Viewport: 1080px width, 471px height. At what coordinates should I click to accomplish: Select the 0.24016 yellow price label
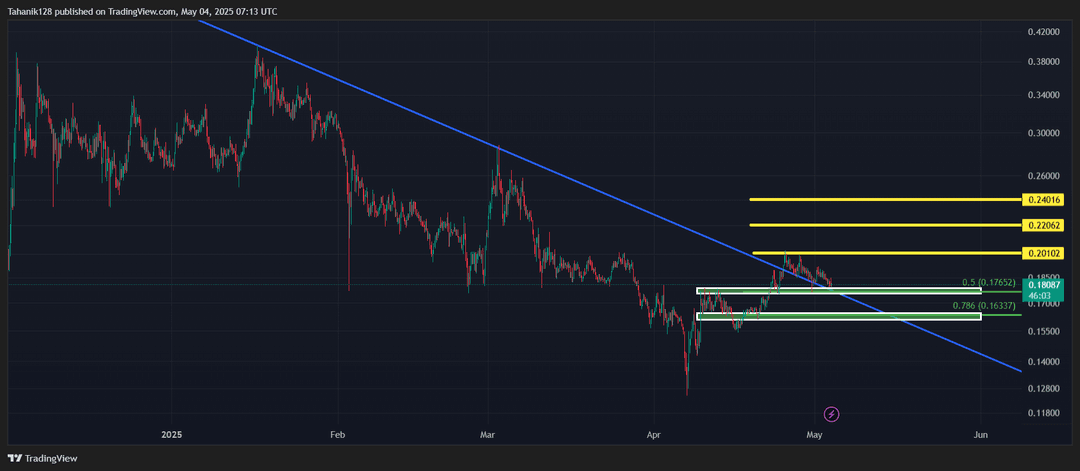coord(1045,200)
